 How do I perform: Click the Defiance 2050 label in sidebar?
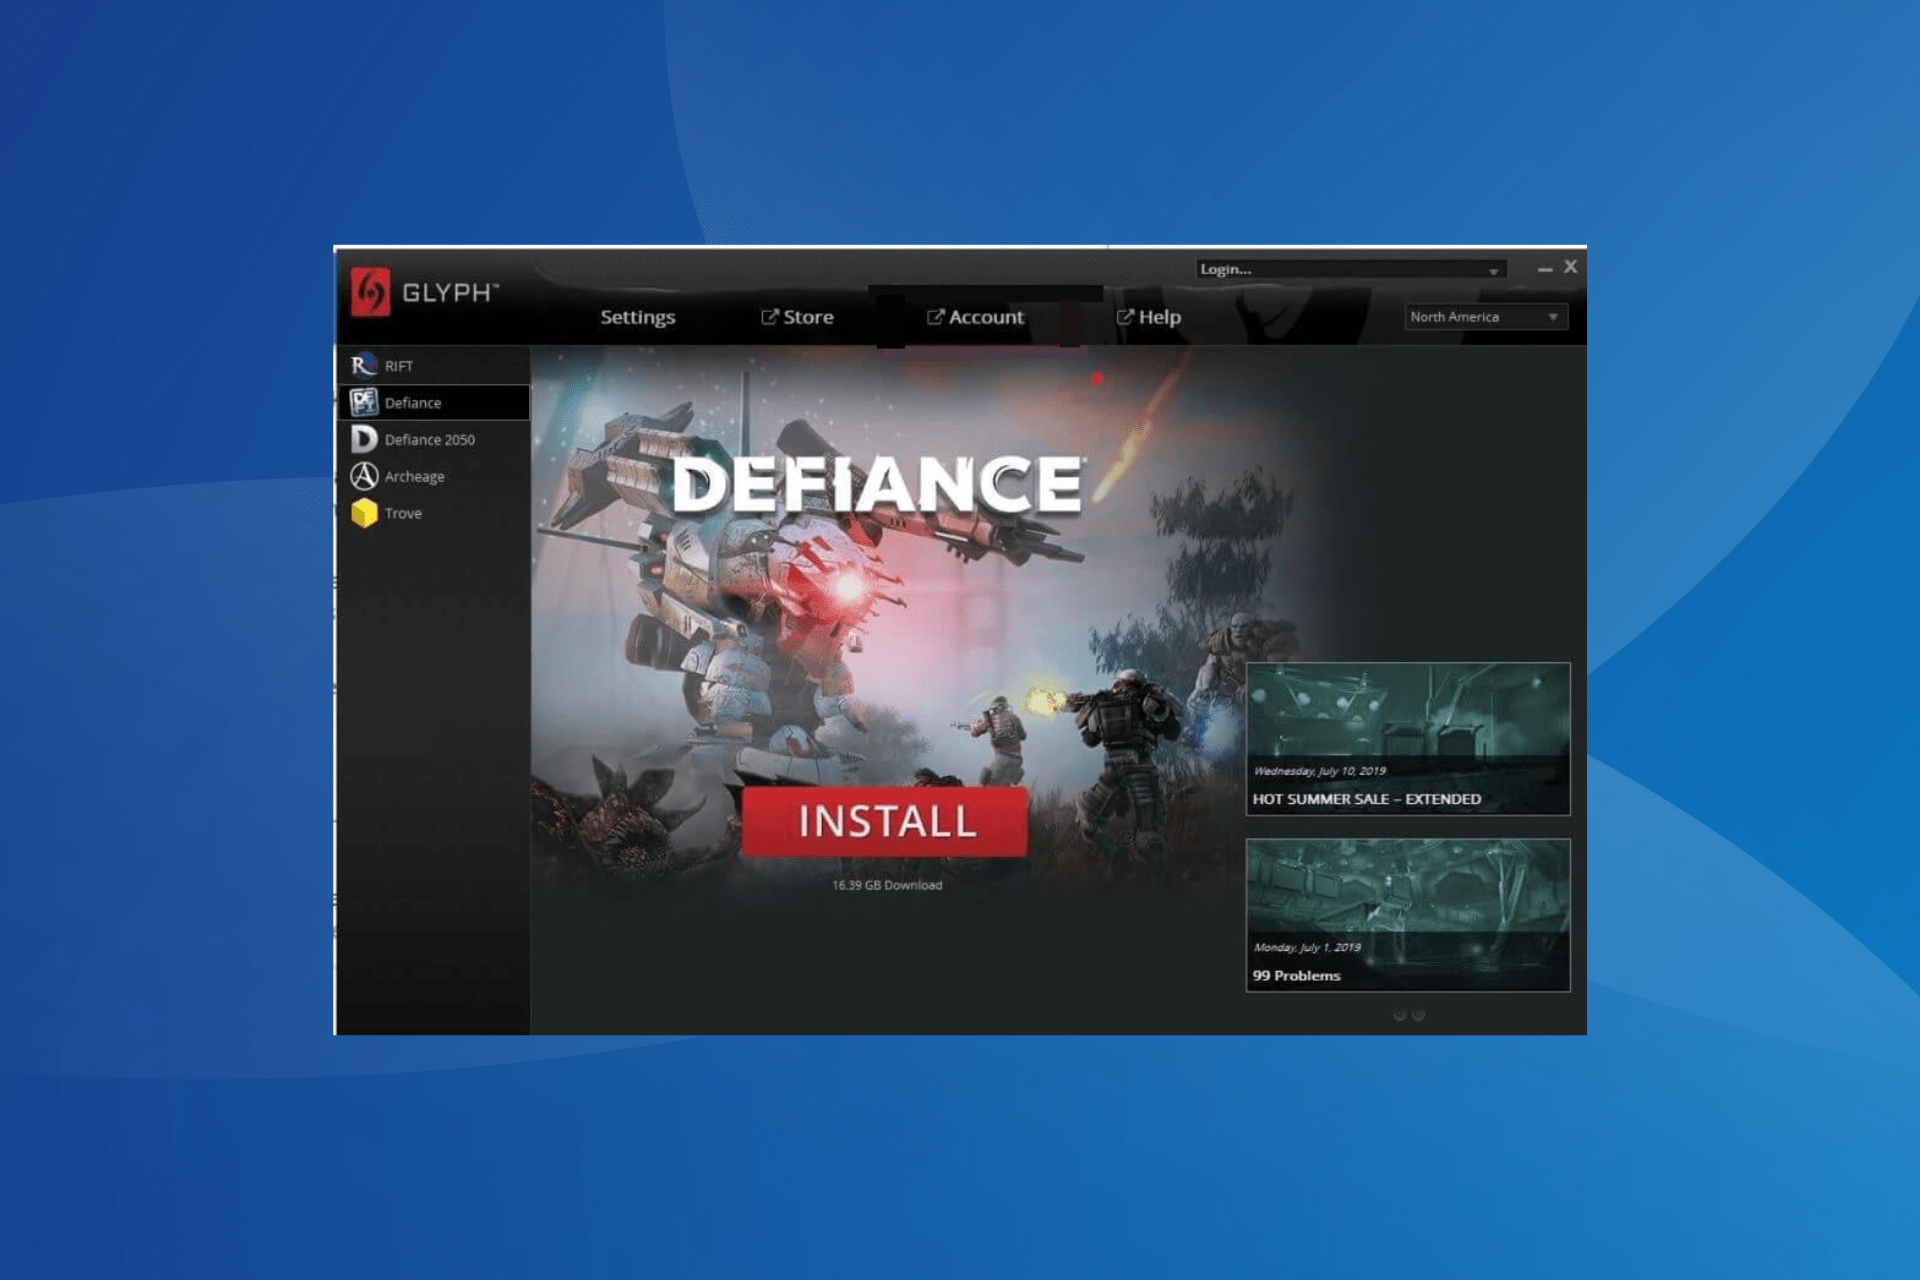(x=430, y=440)
